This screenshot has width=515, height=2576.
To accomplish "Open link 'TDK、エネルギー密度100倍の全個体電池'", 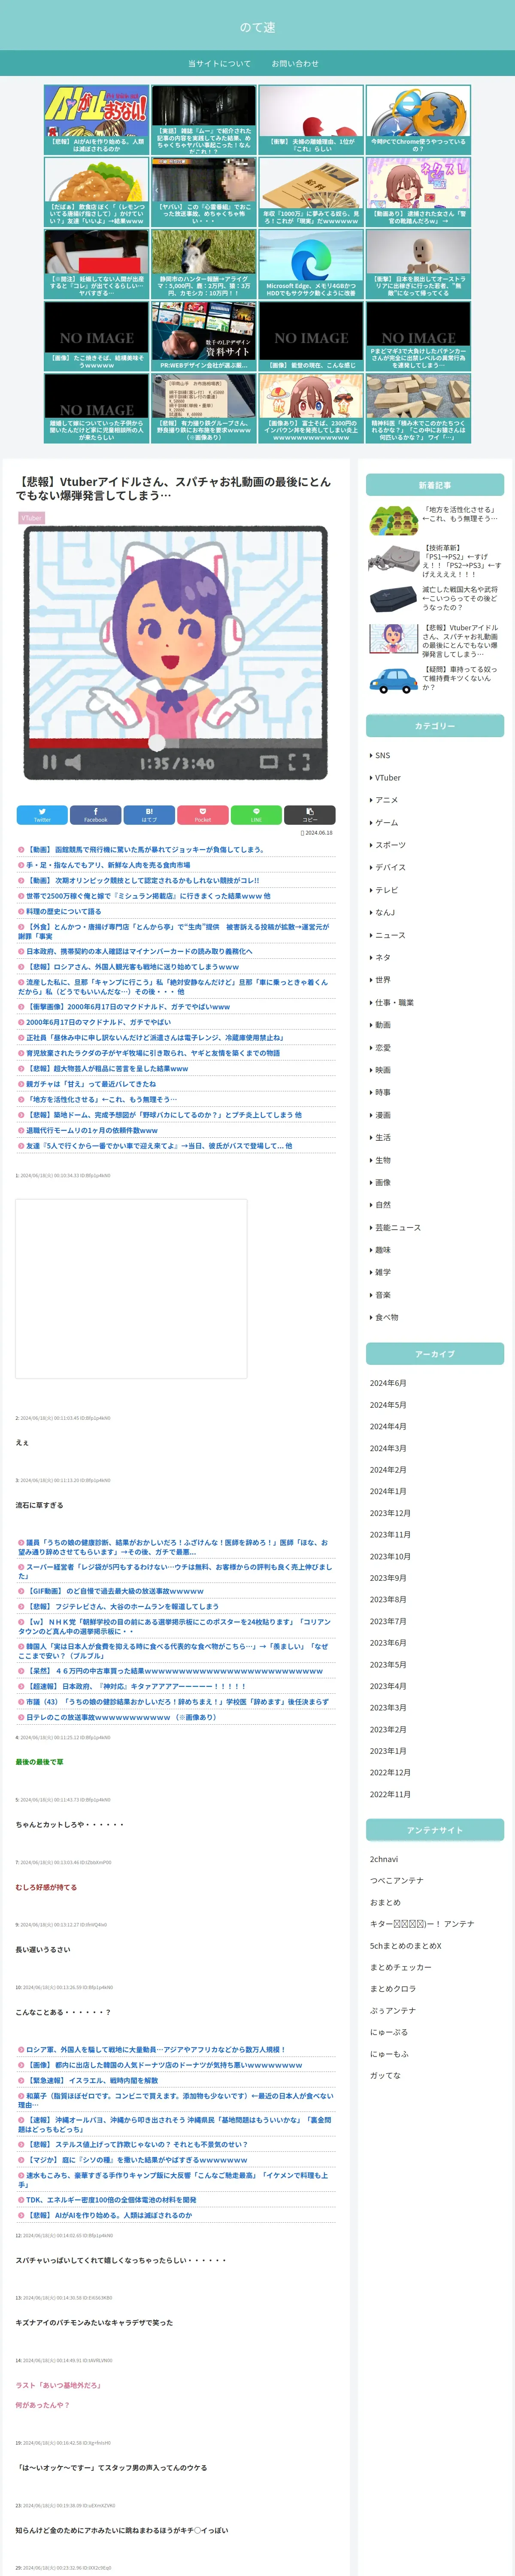I will point(111,2199).
